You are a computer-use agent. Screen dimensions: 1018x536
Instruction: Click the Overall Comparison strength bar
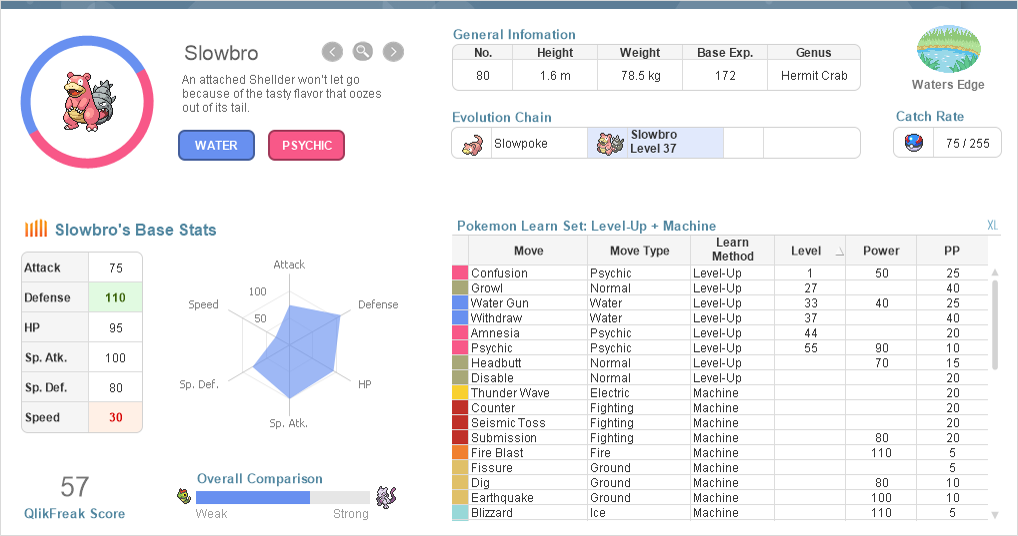[x=283, y=497]
